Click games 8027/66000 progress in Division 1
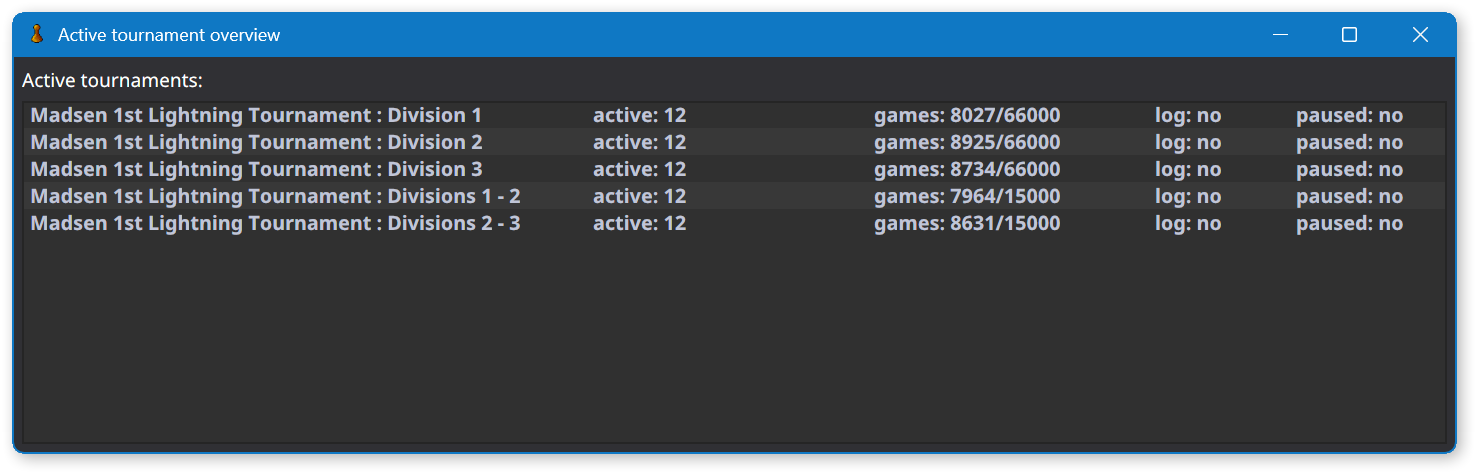 tap(967, 115)
